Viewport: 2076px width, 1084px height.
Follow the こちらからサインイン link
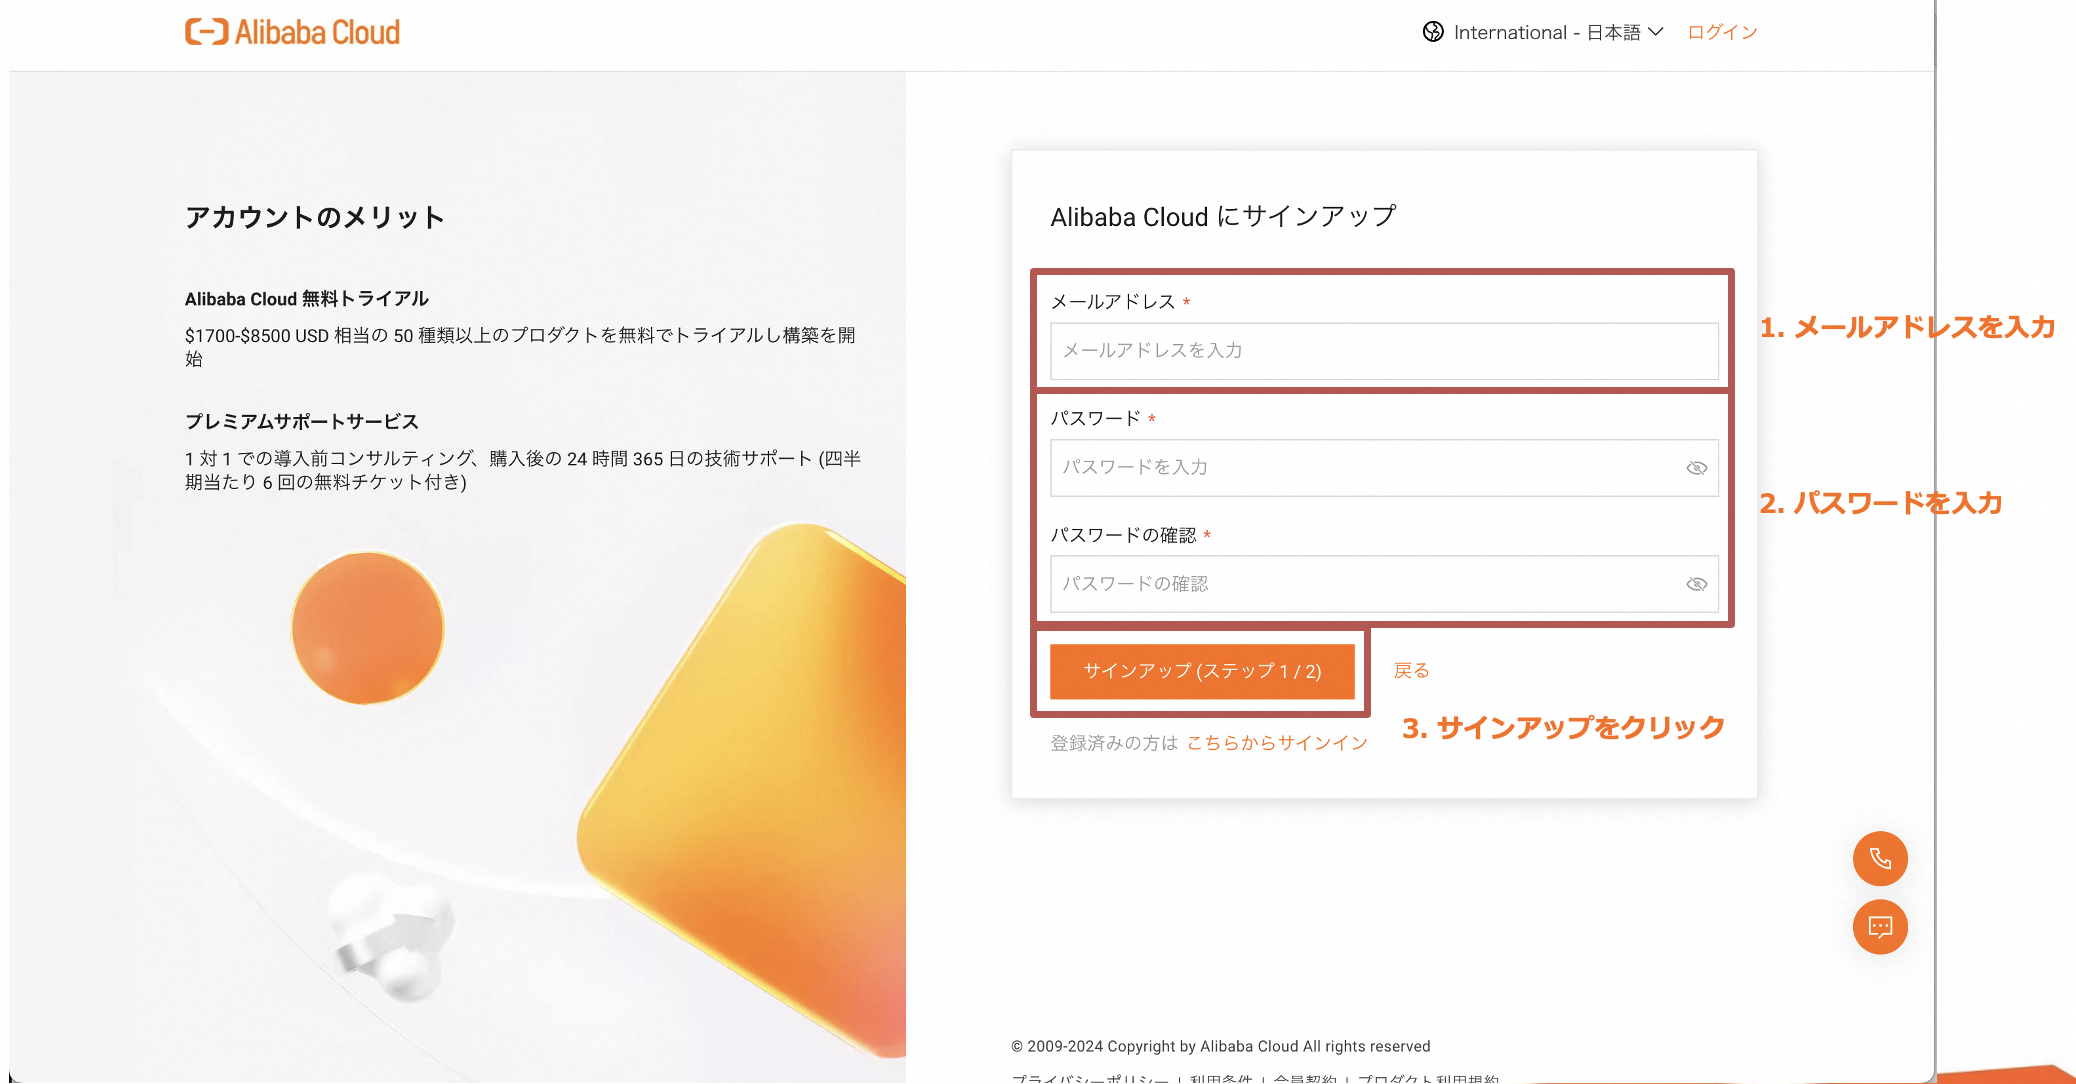pos(1277,742)
